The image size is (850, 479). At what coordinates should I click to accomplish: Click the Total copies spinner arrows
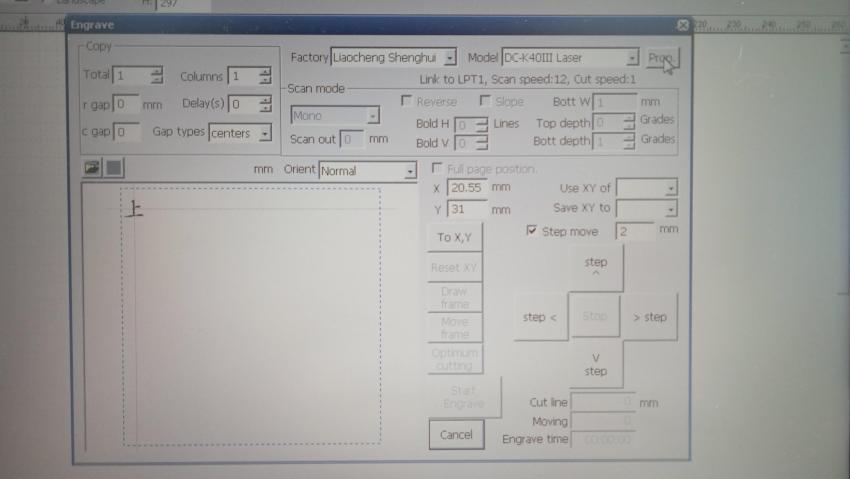click(156, 76)
